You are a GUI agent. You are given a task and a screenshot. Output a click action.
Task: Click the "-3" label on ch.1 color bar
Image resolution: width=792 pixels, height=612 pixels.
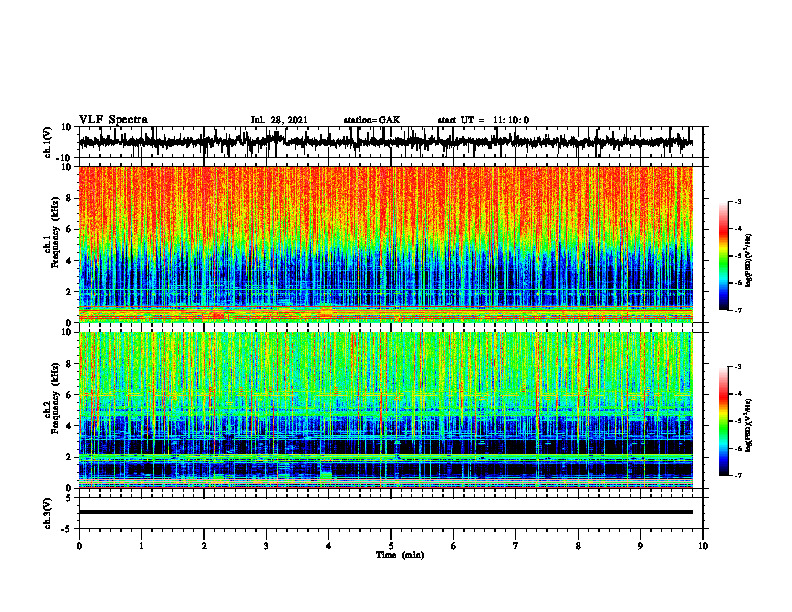click(x=737, y=202)
